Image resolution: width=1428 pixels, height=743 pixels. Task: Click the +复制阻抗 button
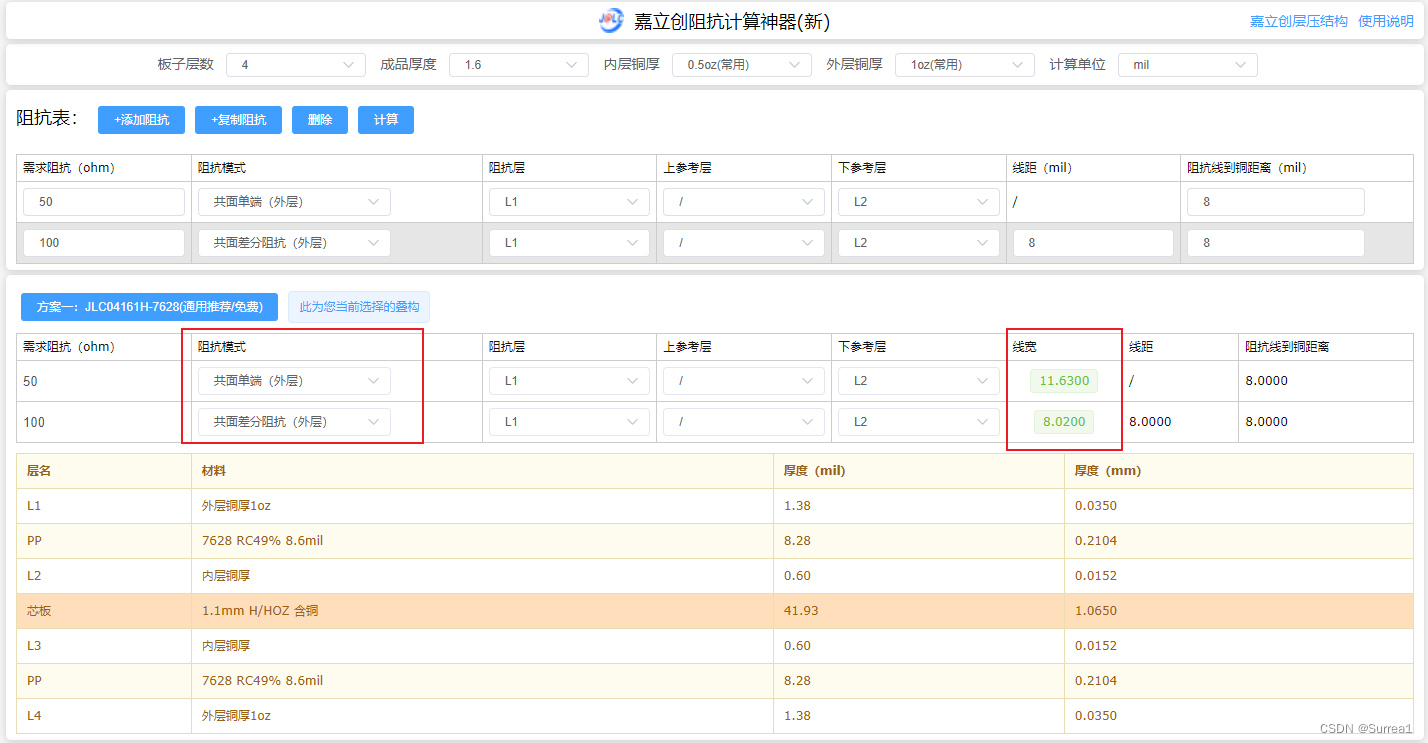click(238, 120)
